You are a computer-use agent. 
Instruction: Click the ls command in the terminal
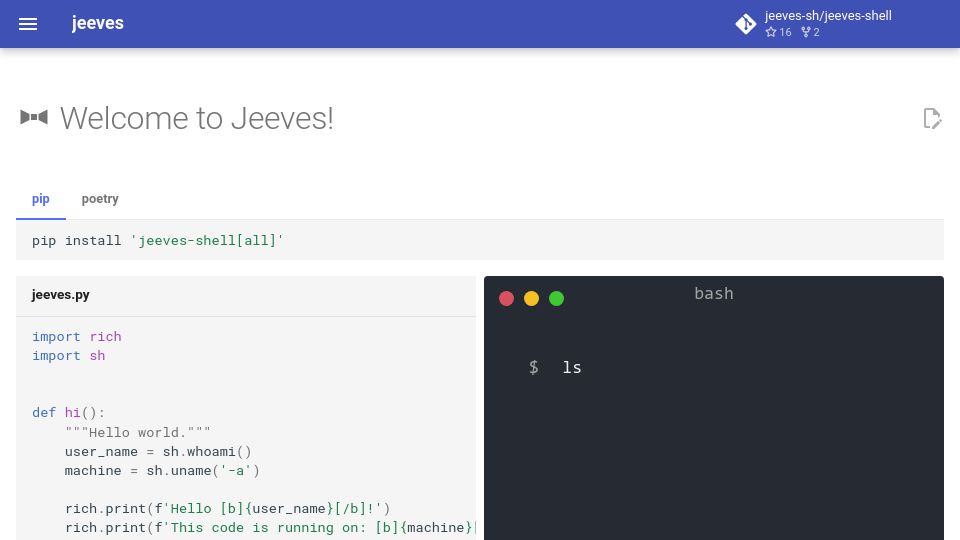click(572, 367)
